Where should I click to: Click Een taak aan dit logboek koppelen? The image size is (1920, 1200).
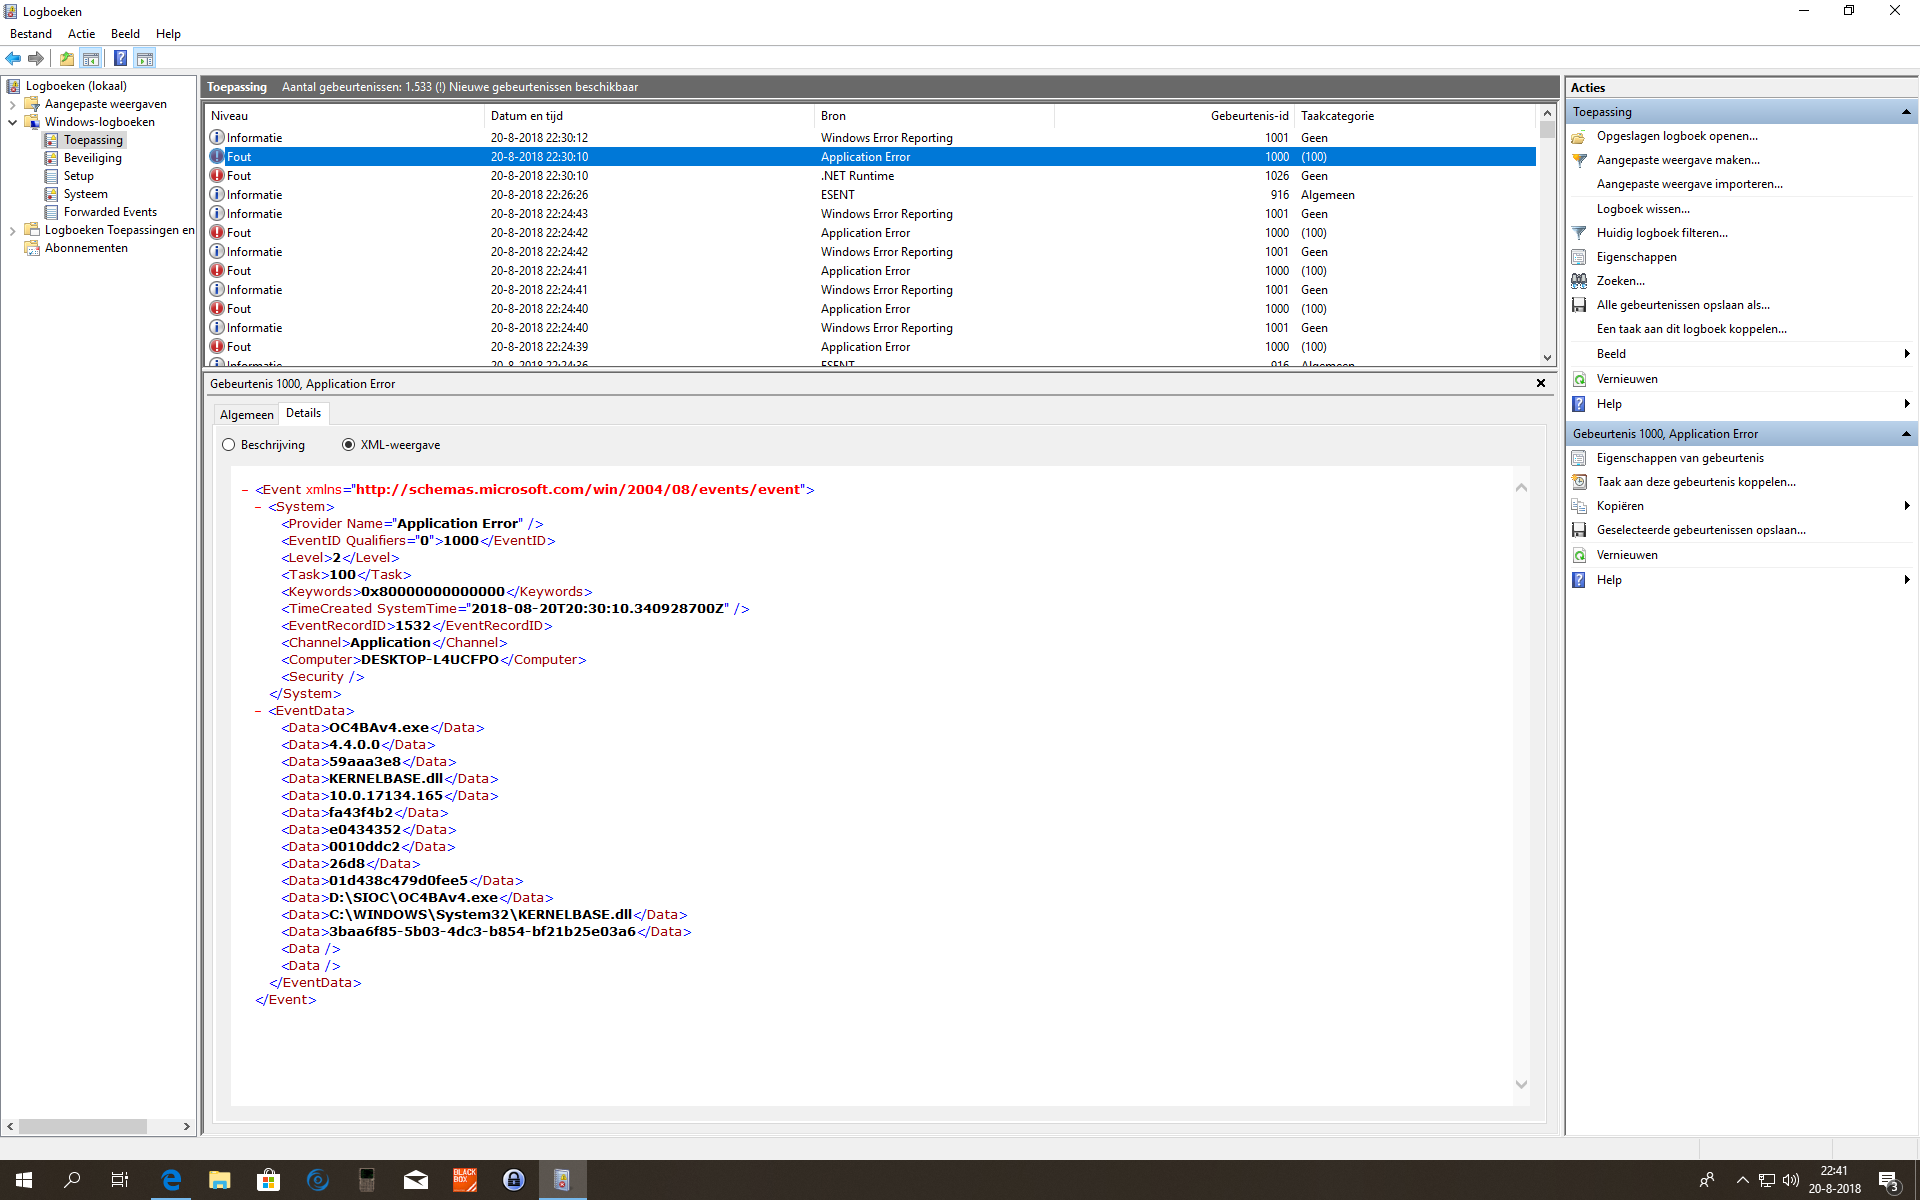[x=1691, y=329]
